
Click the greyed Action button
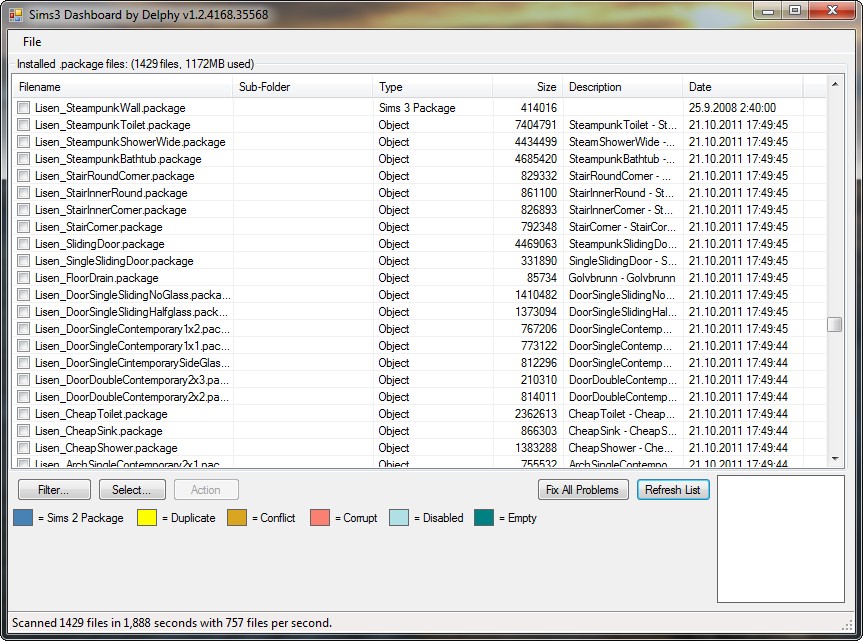click(x=206, y=490)
